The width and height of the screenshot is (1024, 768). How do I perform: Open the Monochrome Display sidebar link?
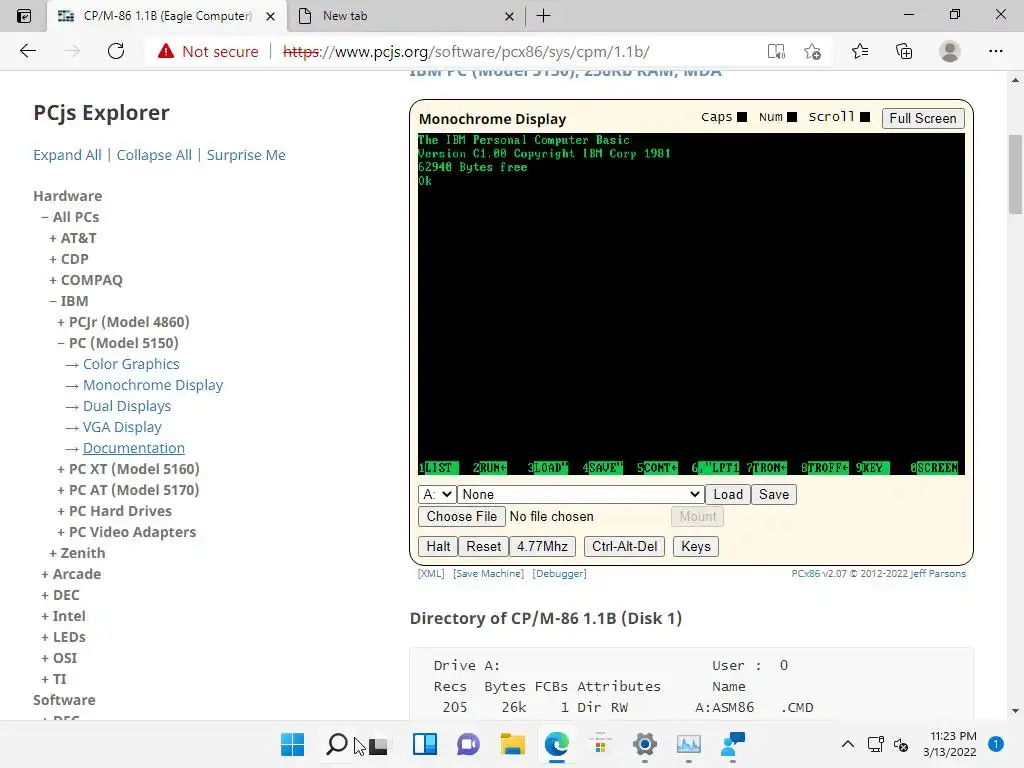[x=153, y=385]
